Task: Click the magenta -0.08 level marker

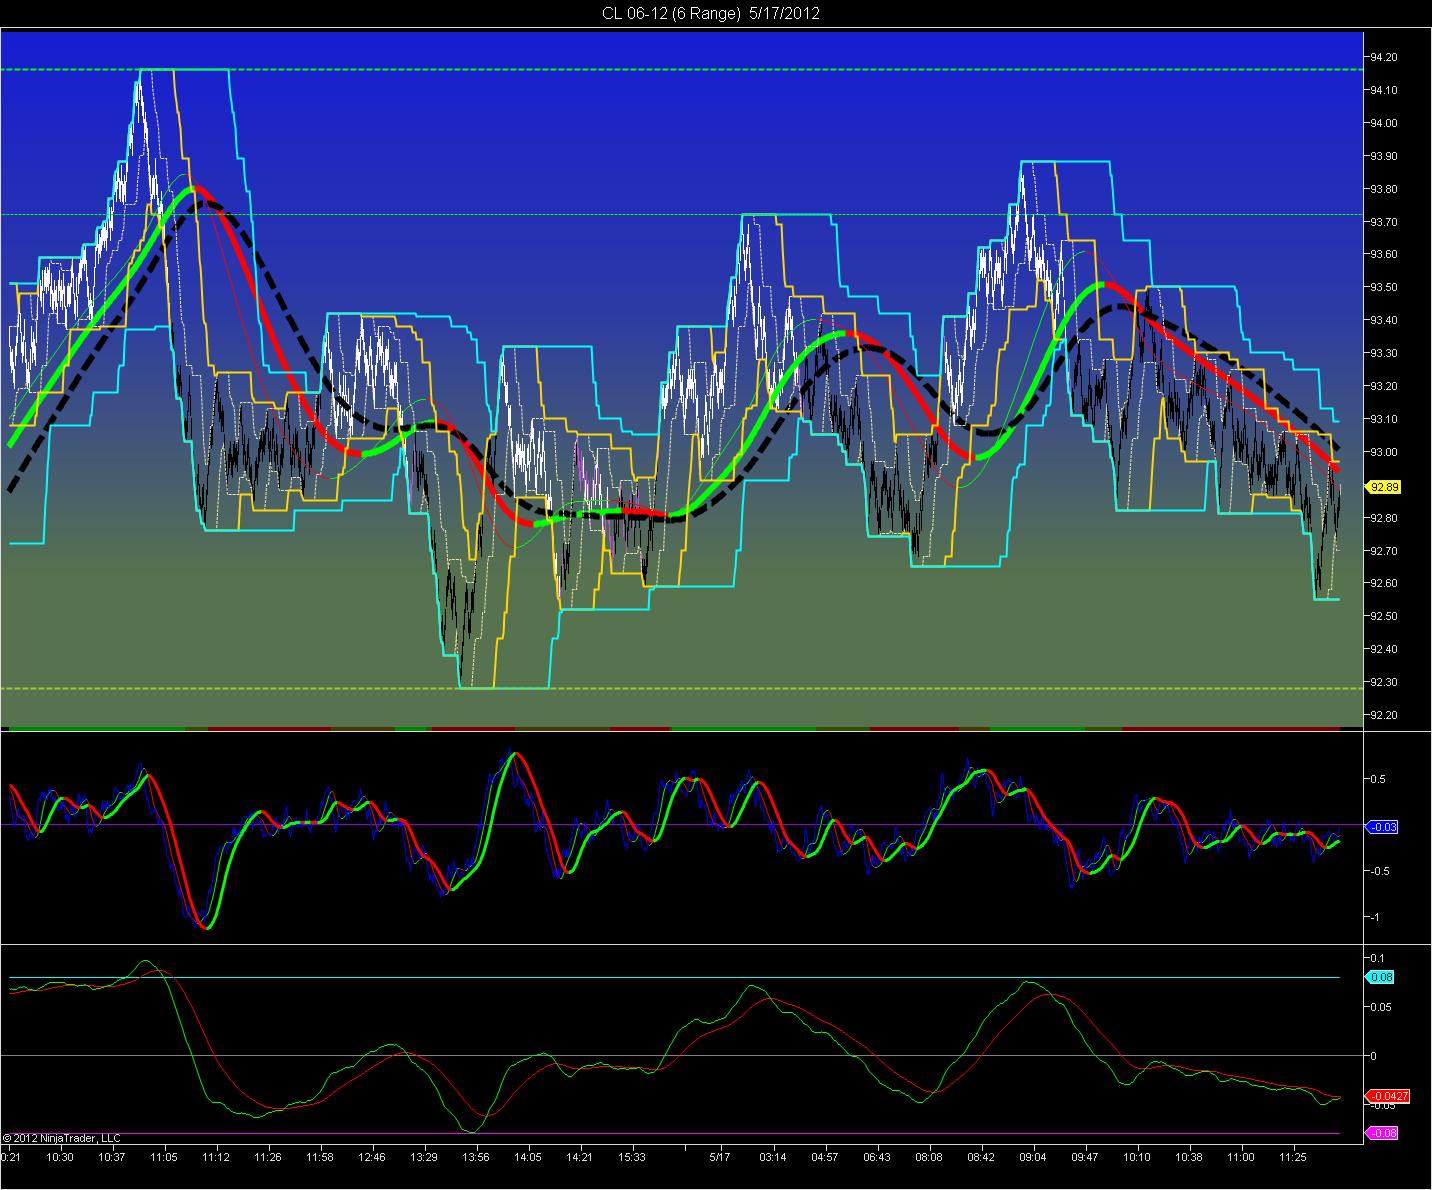Action: coord(1381,1133)
